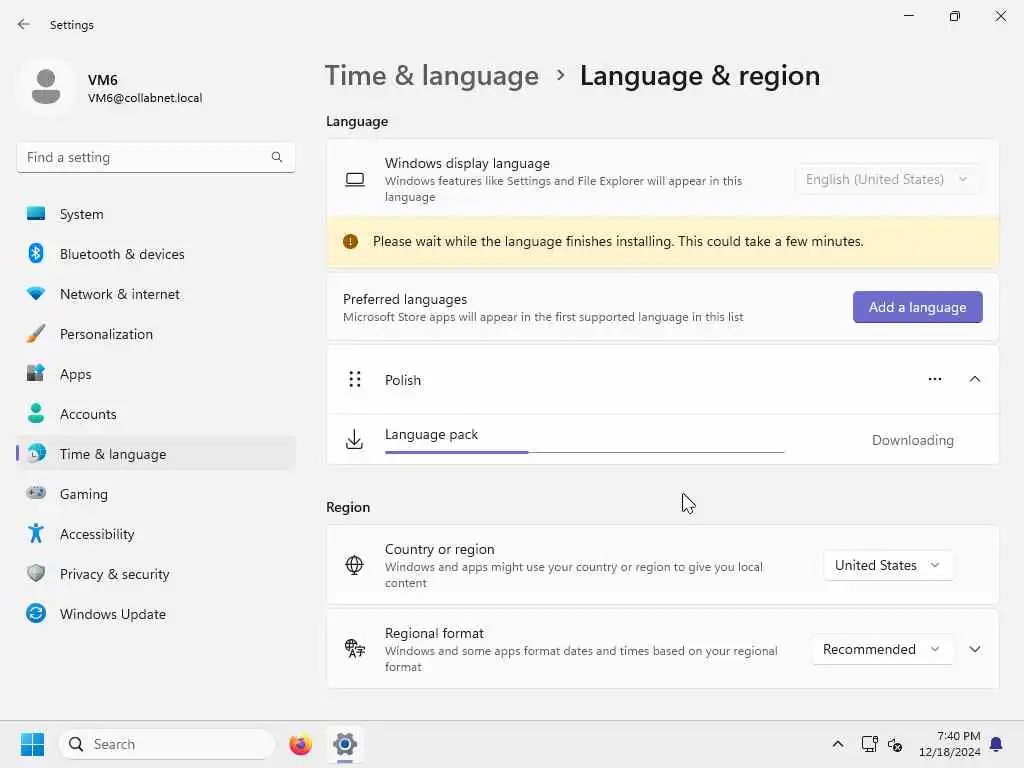
Task: Click the laptop icon beside Windows display language
Action: click(355, 180)
